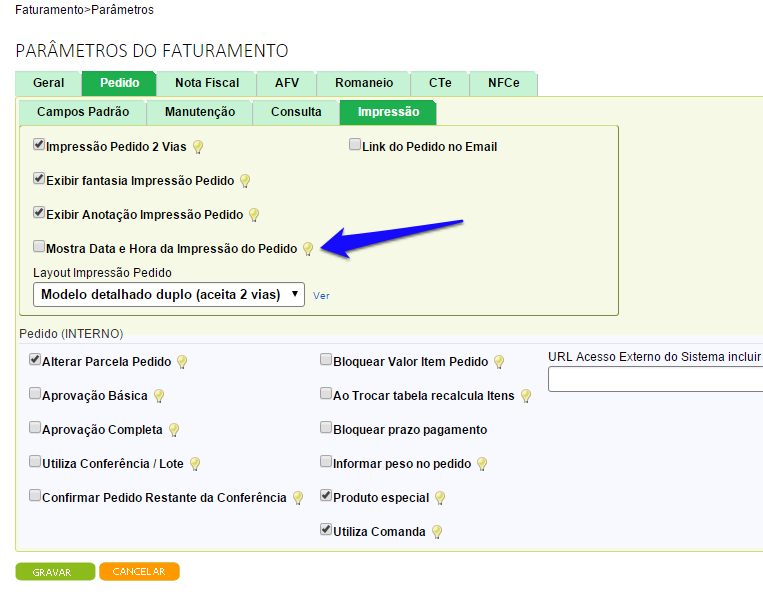Show help bulb for Alterar Parcela Pedido
The height and width of the screenshot is (602, 763).
coord(182,362)
